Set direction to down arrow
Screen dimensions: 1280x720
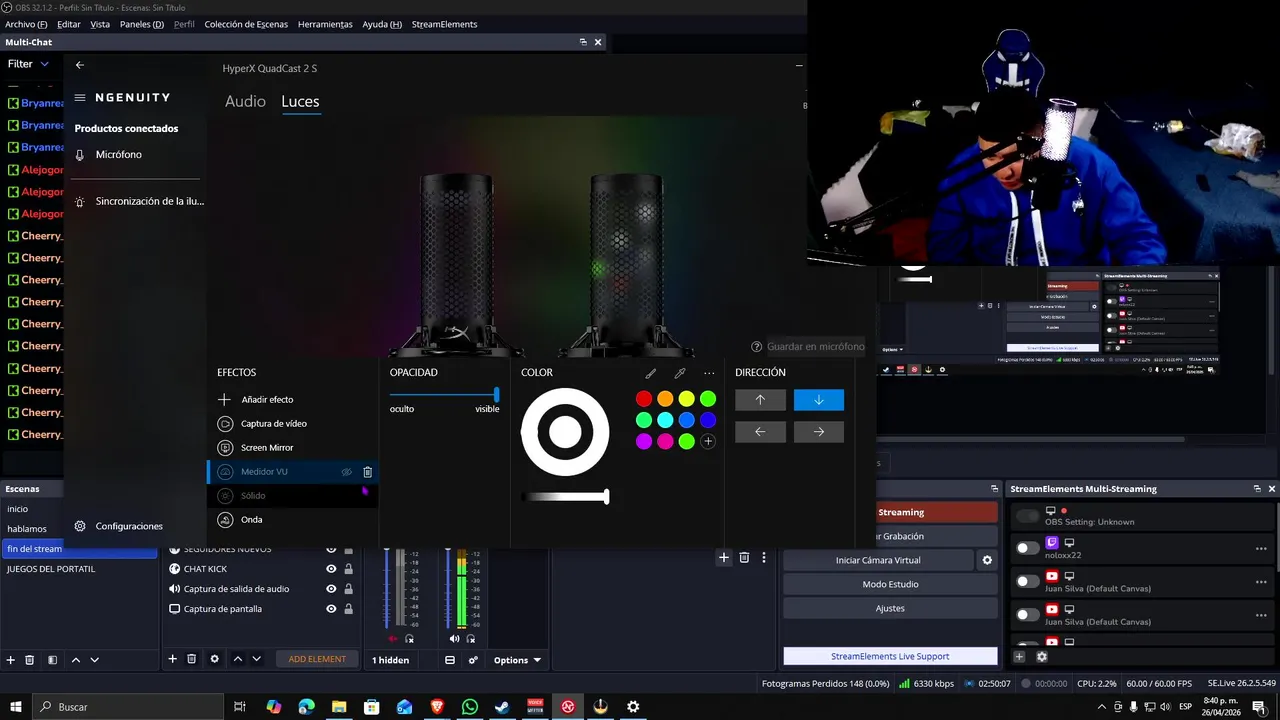click(x=819, y=400)
